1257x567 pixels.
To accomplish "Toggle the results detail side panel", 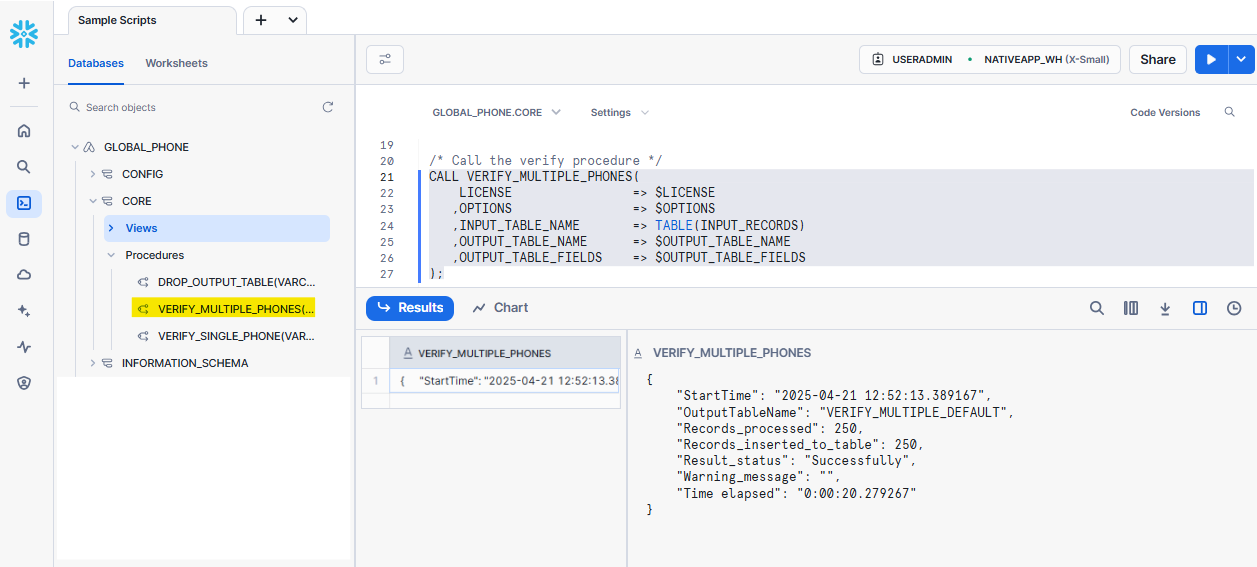I will point(1200,308).
